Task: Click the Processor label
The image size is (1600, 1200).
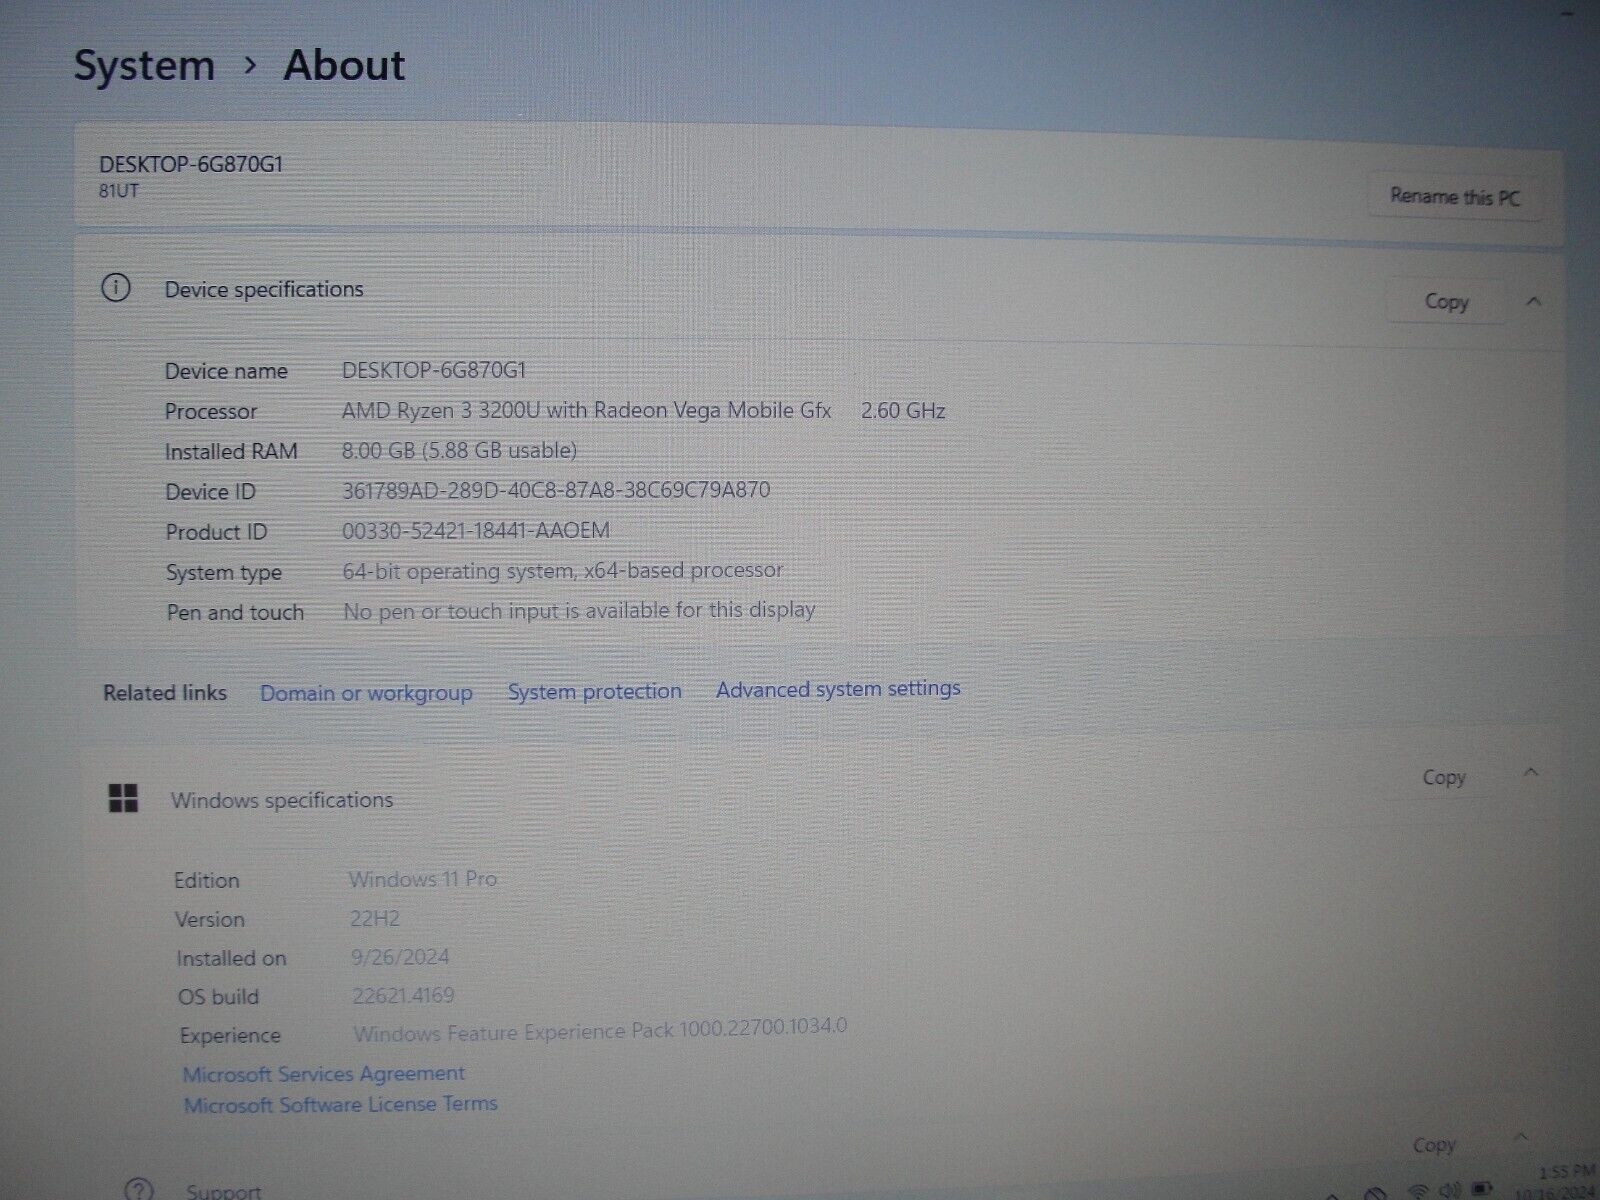Action: coord(211,411)
